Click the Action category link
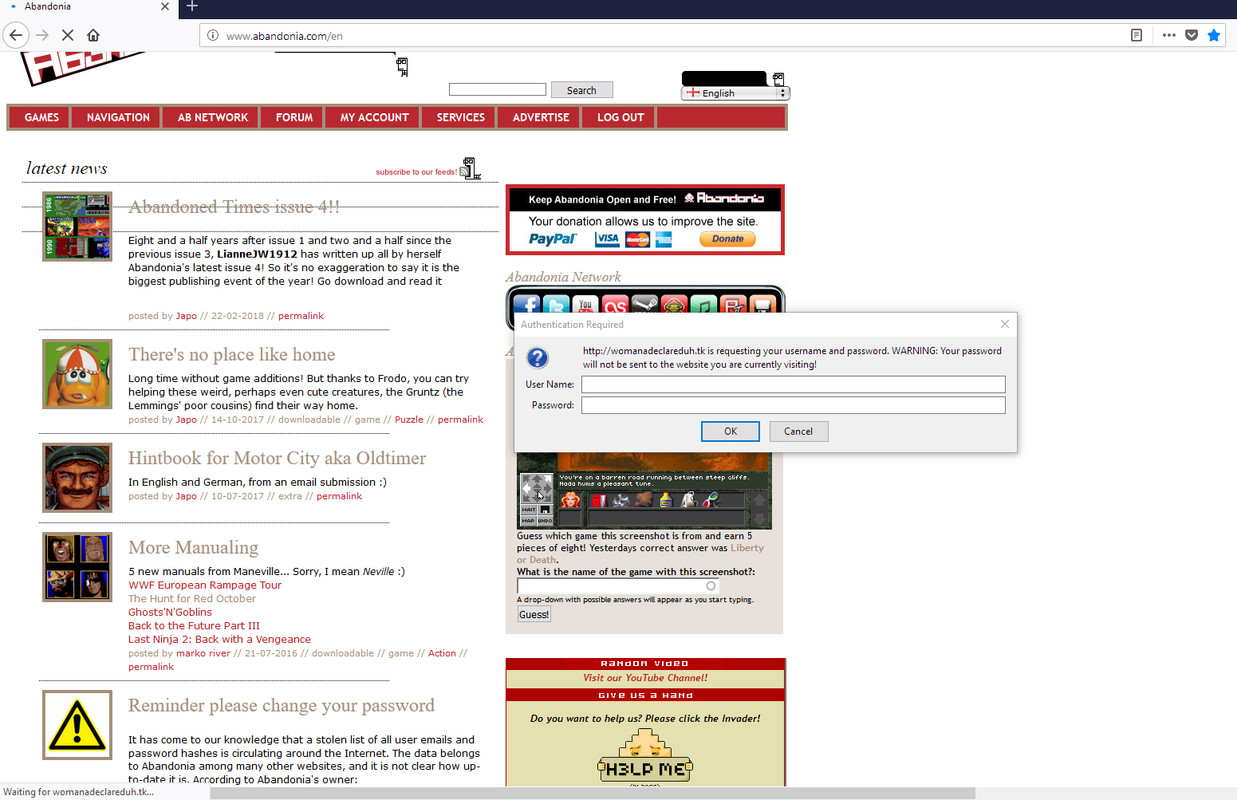 pos(442,653)
